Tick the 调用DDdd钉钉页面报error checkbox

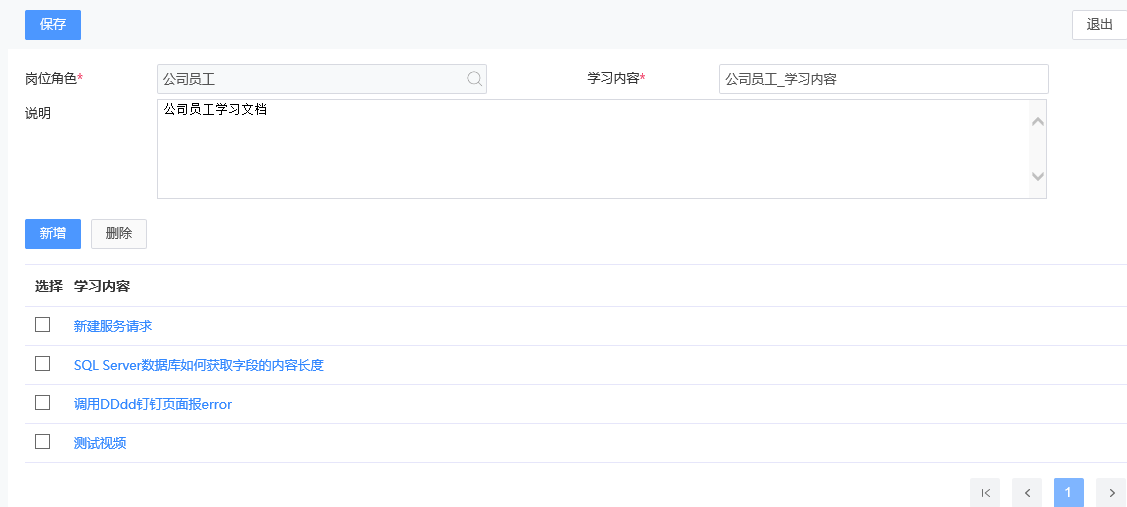tap(42, 403)
